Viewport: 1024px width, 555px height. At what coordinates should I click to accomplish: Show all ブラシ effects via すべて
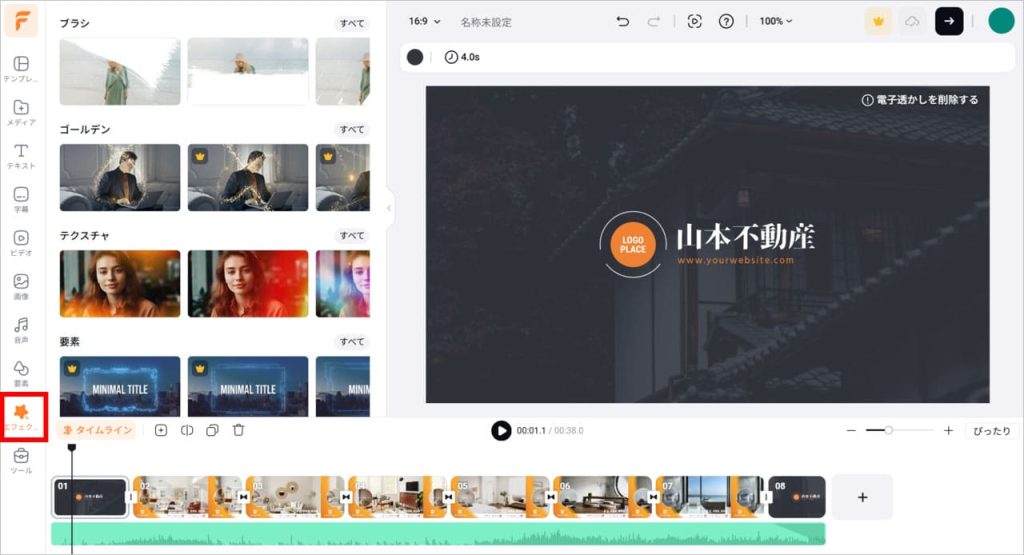point(351,23)
